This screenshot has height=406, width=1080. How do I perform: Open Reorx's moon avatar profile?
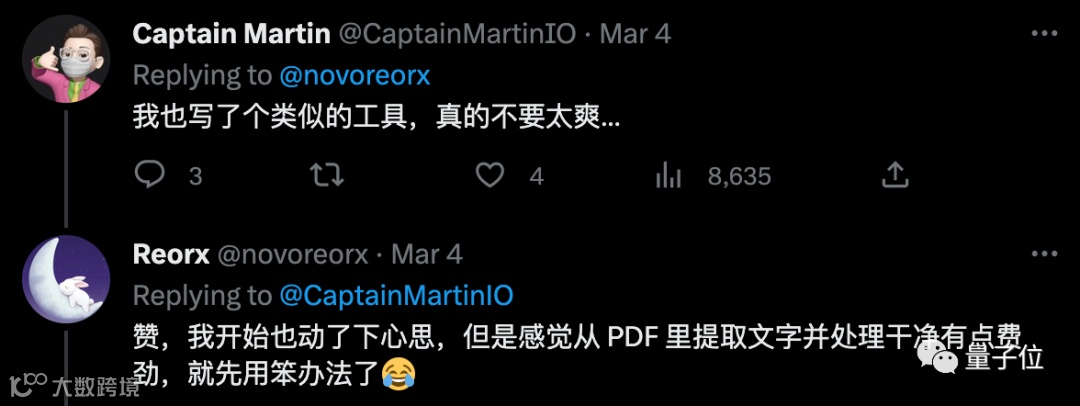click(66, 279)
